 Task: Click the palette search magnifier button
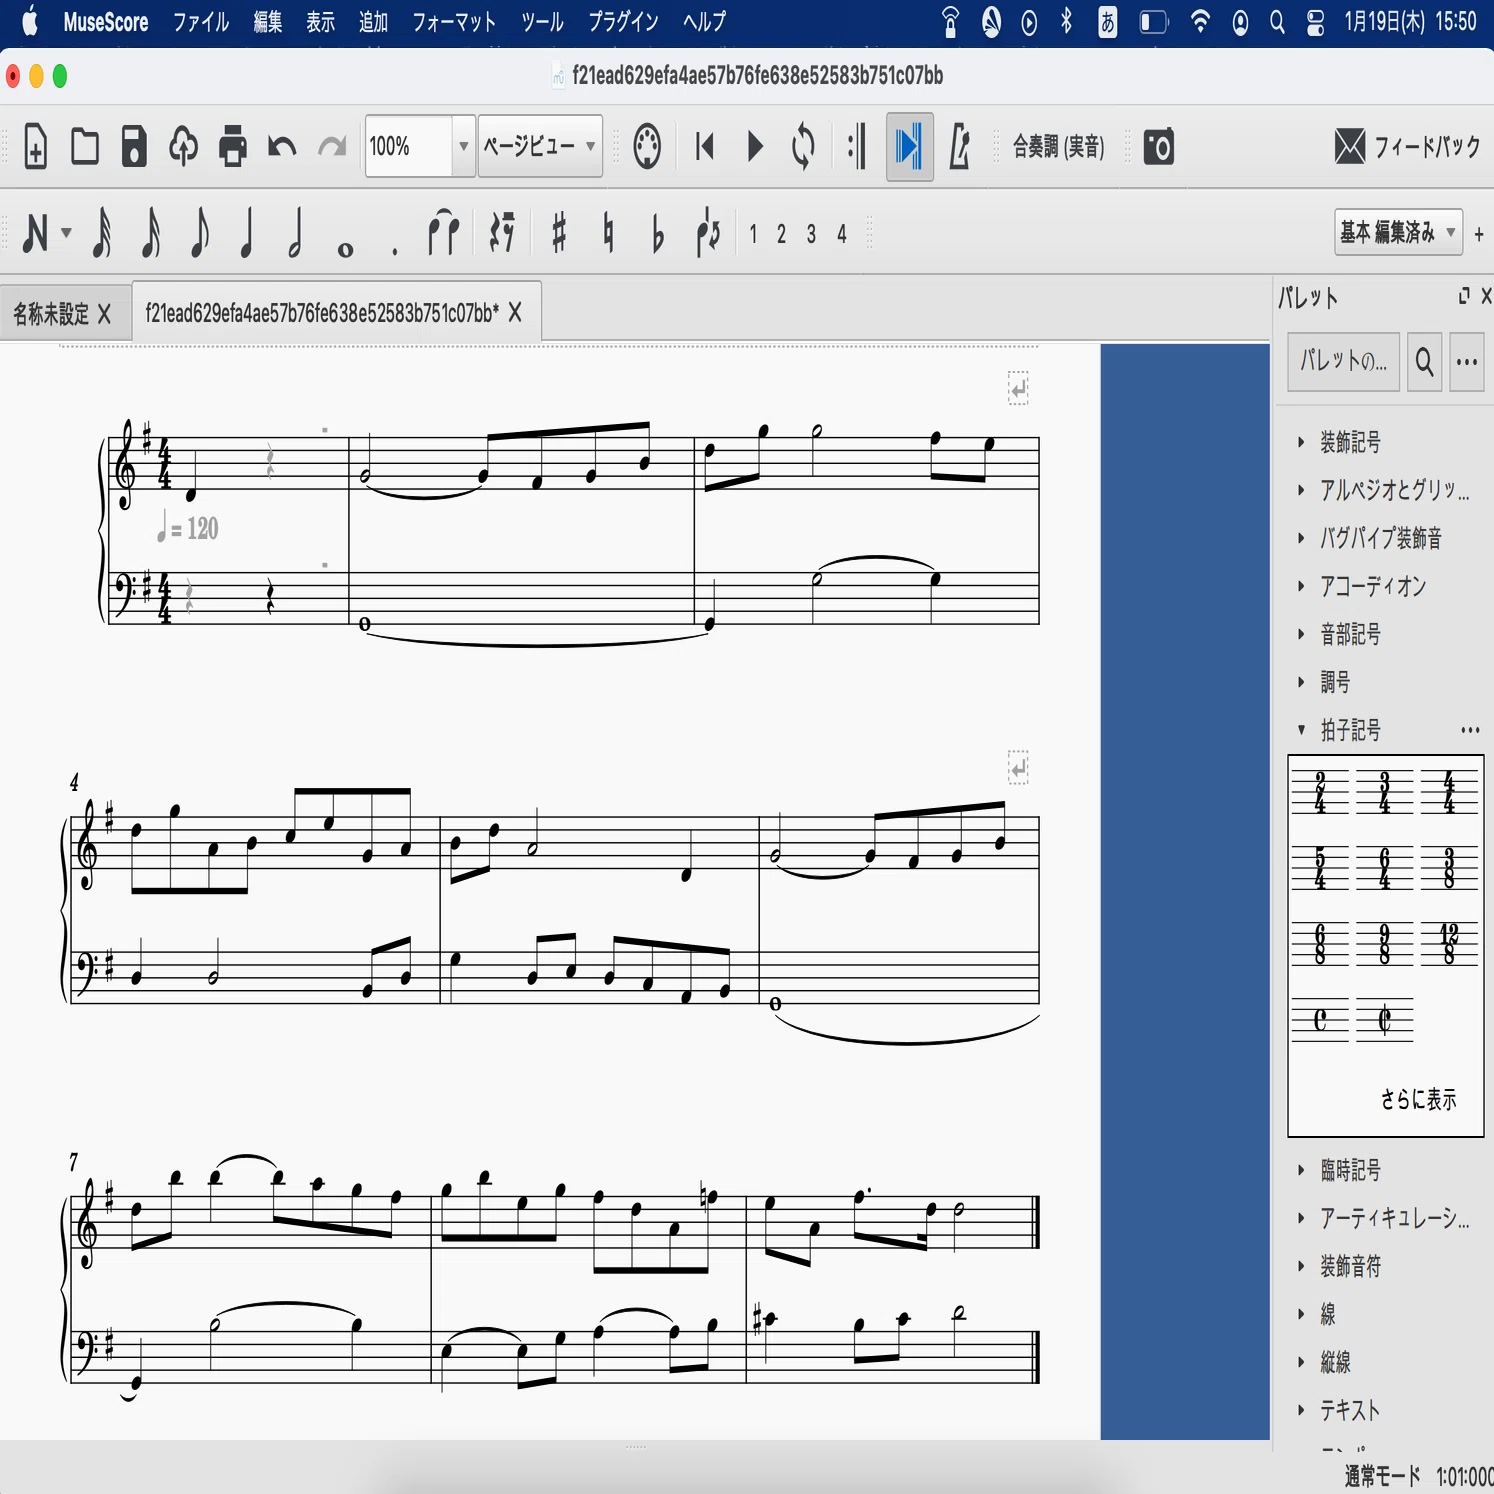pyautogui.click(x=1424, y=362)
